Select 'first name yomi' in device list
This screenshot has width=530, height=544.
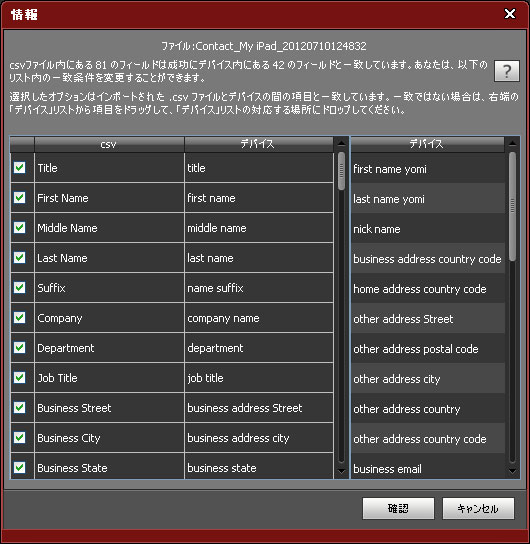click(x=428, y=169)
